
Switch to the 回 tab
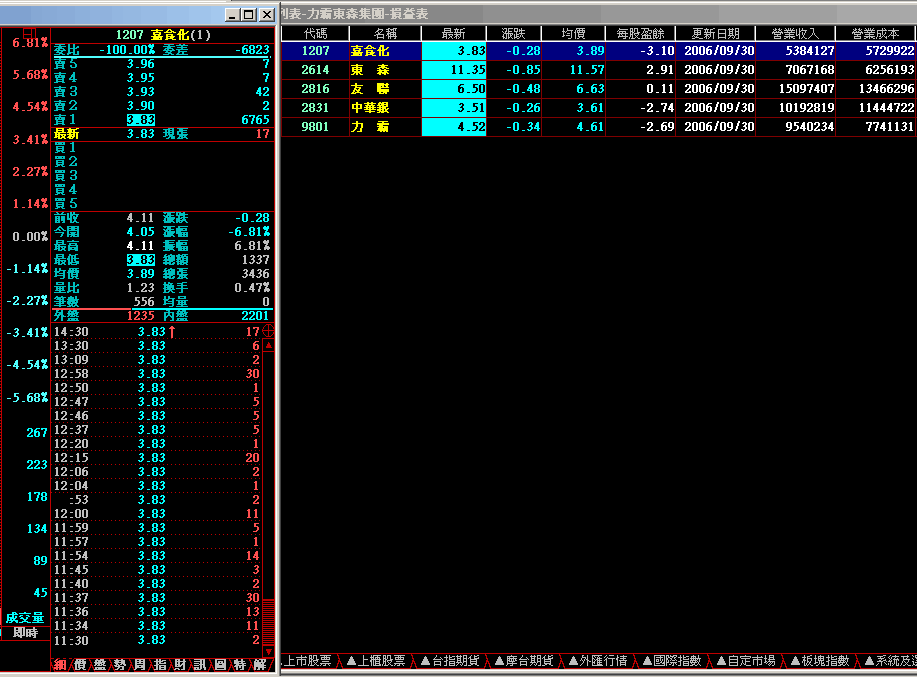point(220,665)
